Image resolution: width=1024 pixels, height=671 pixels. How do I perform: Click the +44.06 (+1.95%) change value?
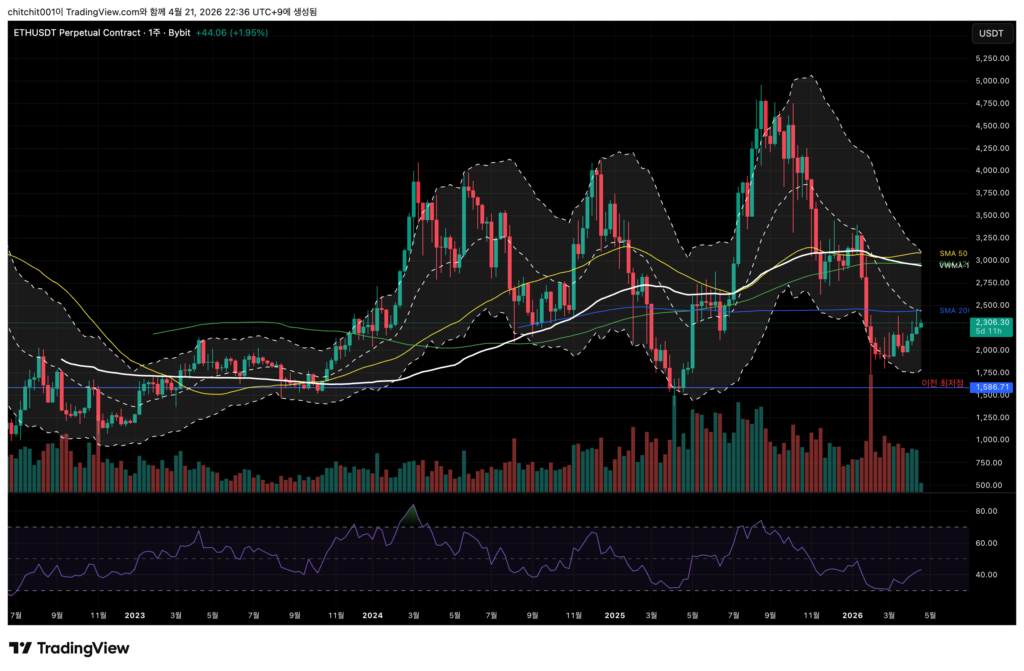[232, 33]
